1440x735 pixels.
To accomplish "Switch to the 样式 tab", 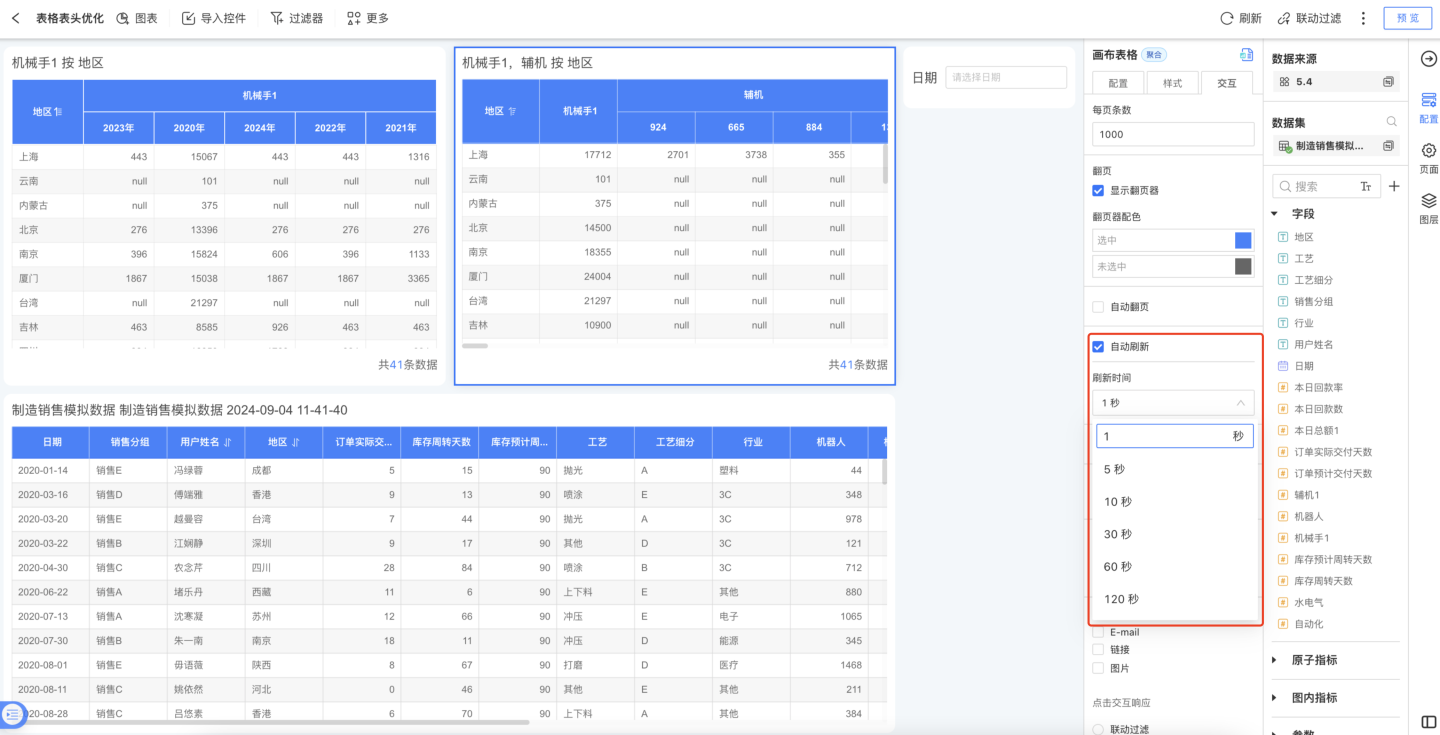I will [1173, 83].
